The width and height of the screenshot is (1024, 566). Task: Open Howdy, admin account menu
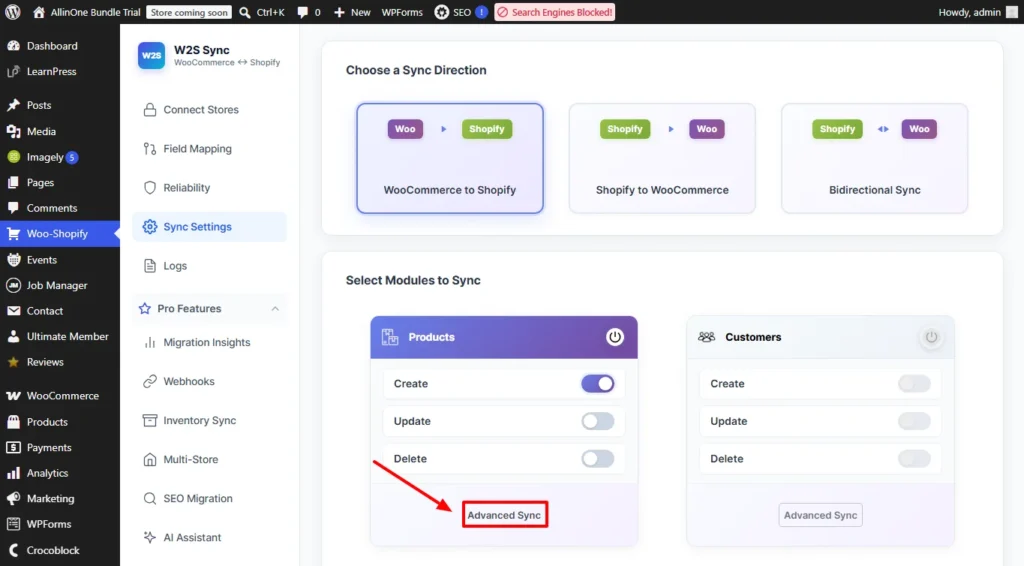[x=977, y=12]
